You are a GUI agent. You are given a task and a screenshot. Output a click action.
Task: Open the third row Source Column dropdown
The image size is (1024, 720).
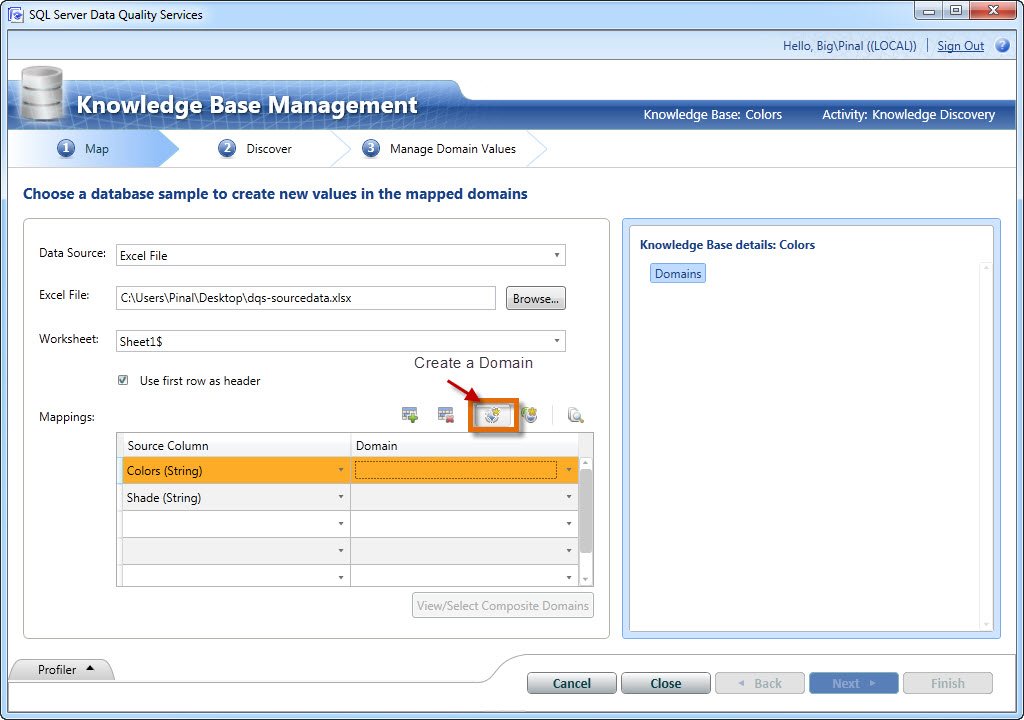pyautogui.click(x=340, y=524)
